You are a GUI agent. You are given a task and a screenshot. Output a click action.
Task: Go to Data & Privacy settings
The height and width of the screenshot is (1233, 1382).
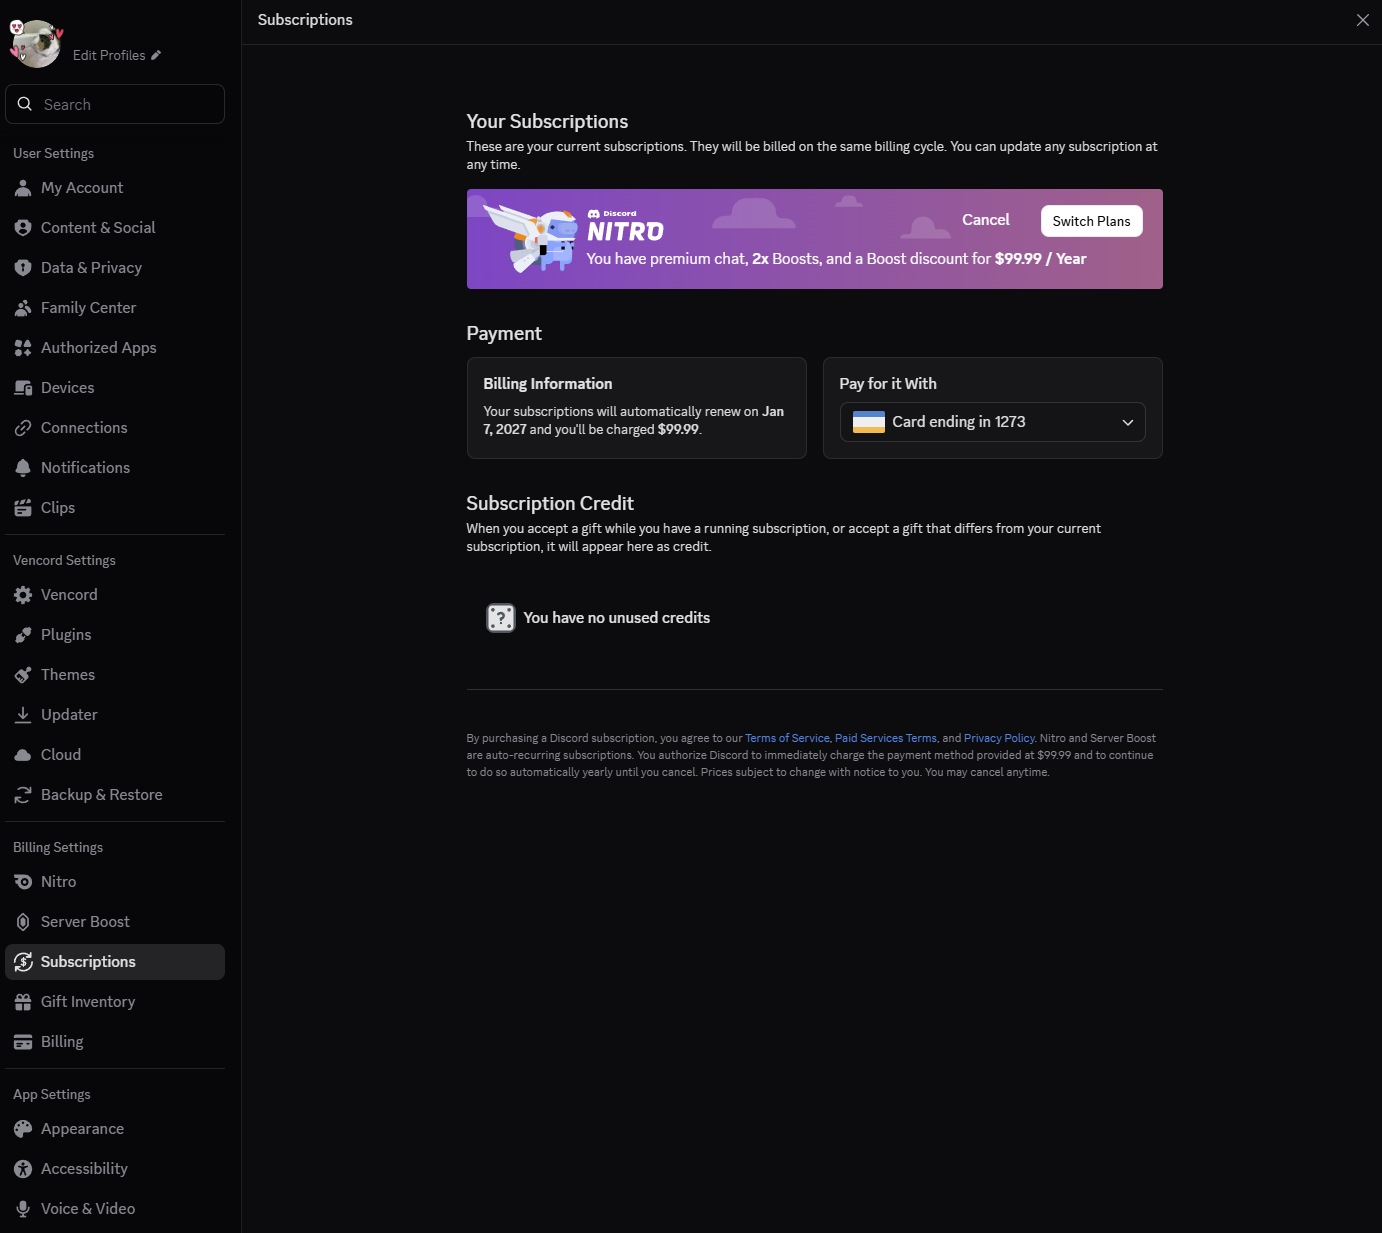(x=91, y=268)
